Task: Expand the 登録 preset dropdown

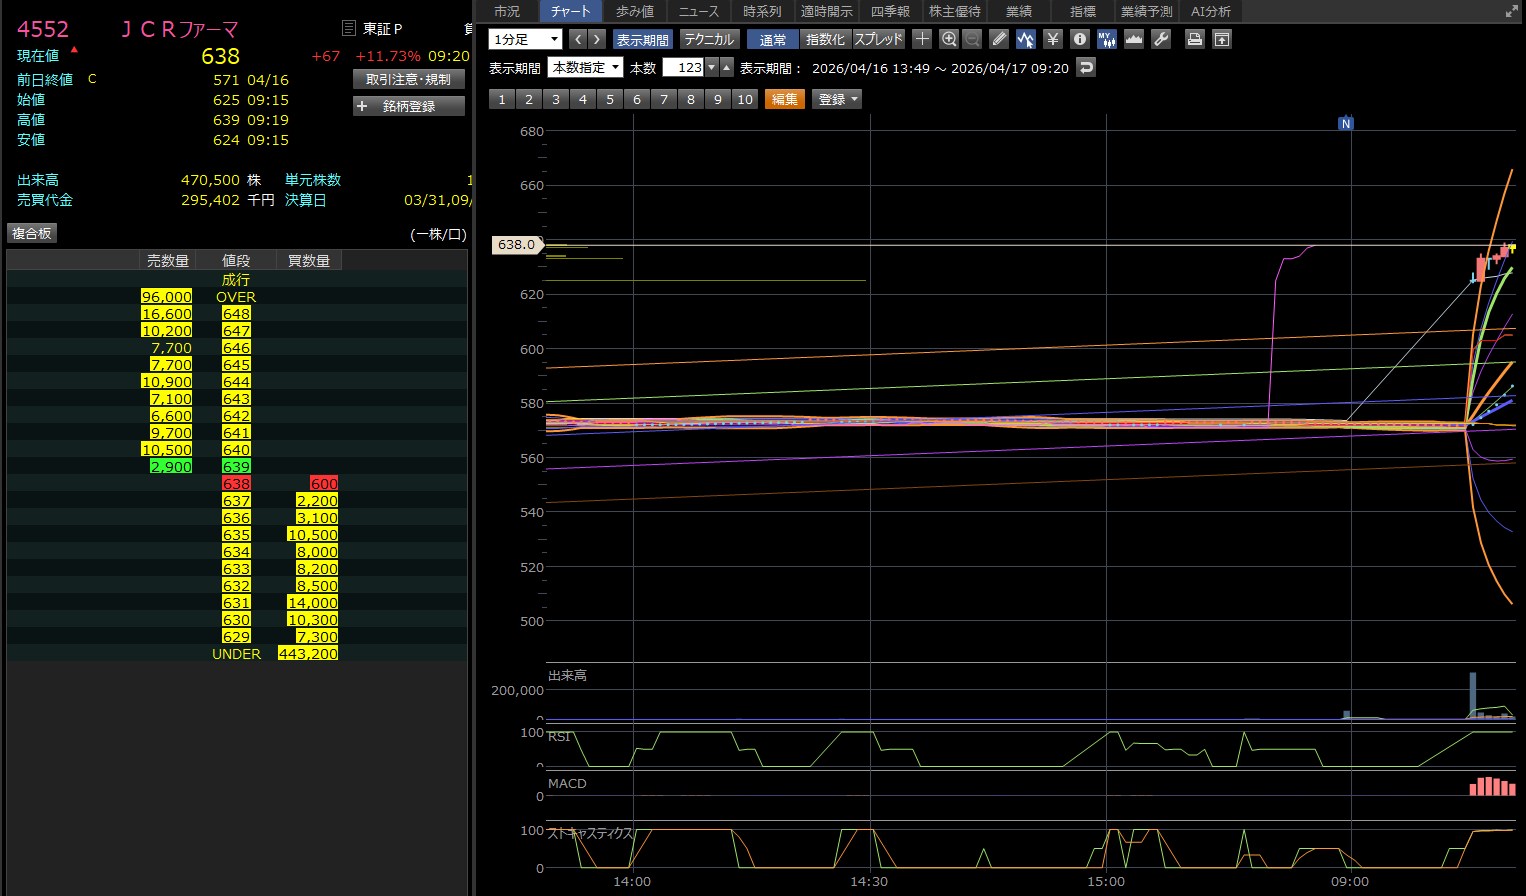Action: point(838,99)
